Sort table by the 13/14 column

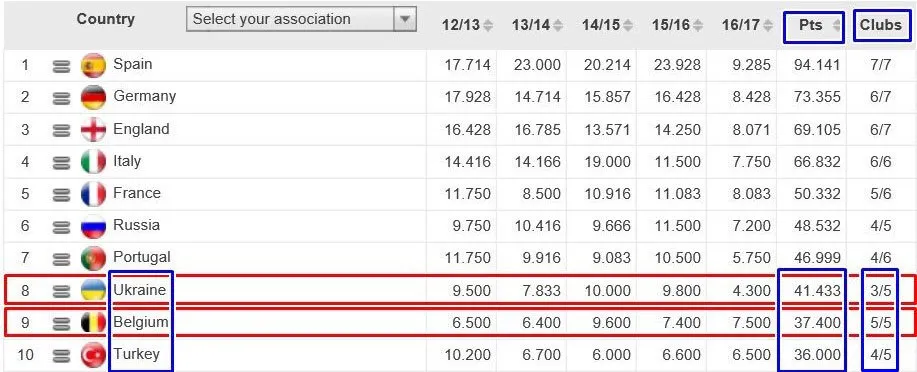537,25
